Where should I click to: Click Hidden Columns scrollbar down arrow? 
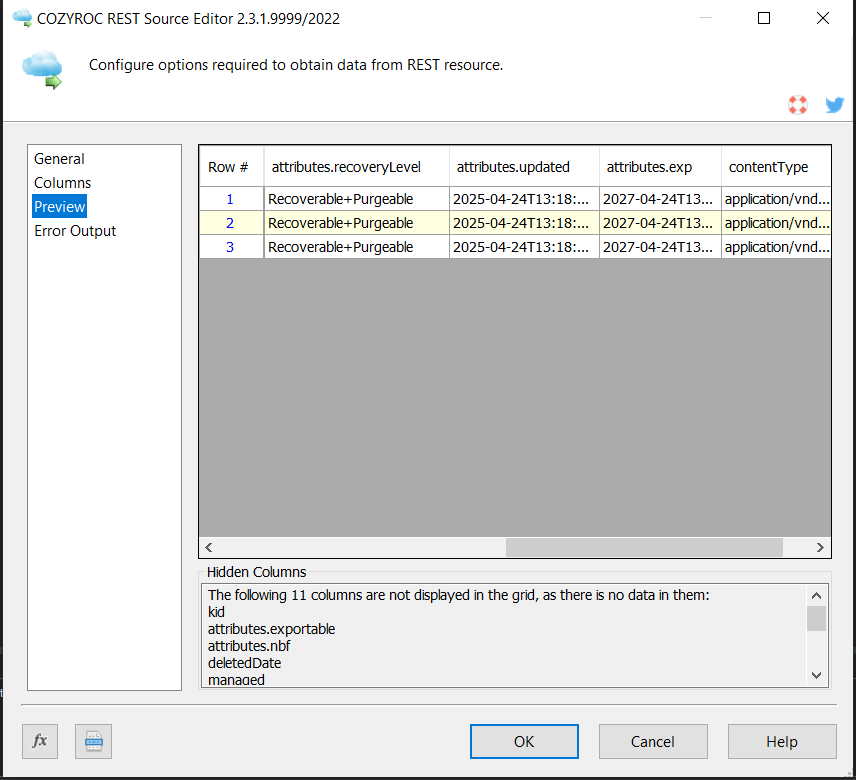(817, 675)
